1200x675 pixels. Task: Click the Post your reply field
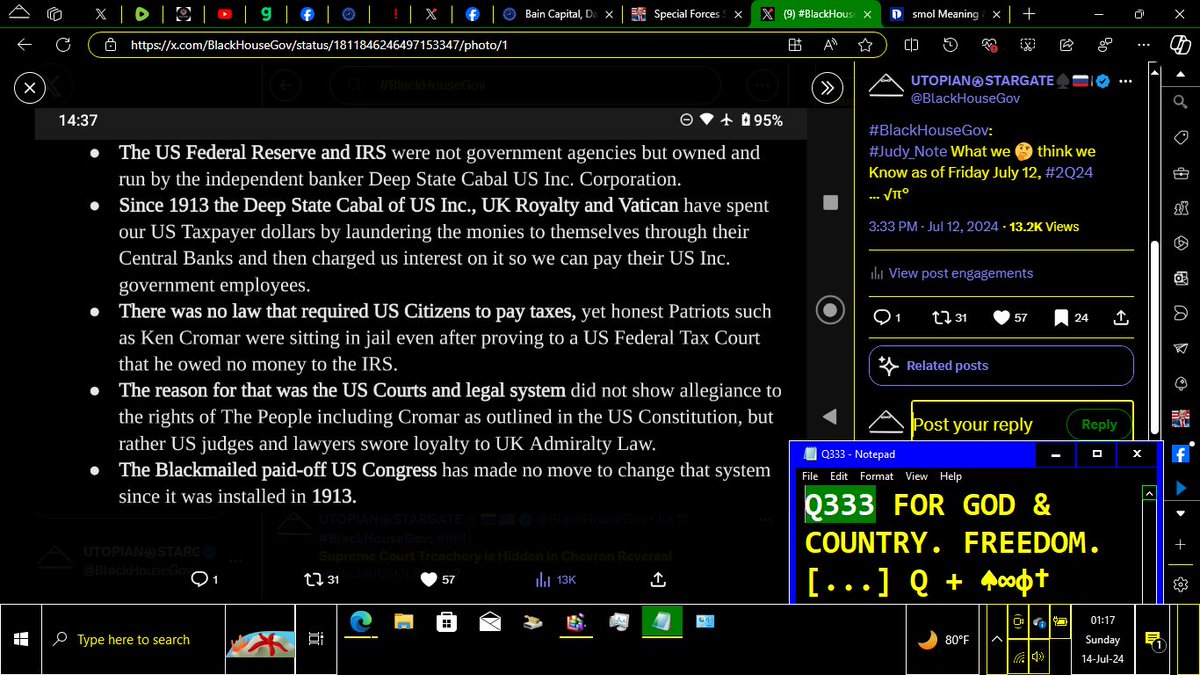pyautogui.click(x=984, y=424)
